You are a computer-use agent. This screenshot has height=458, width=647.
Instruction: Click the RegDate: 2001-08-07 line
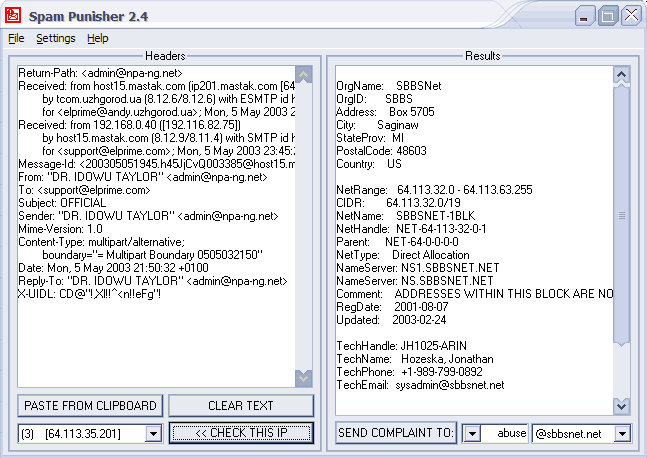pos(392,307)
